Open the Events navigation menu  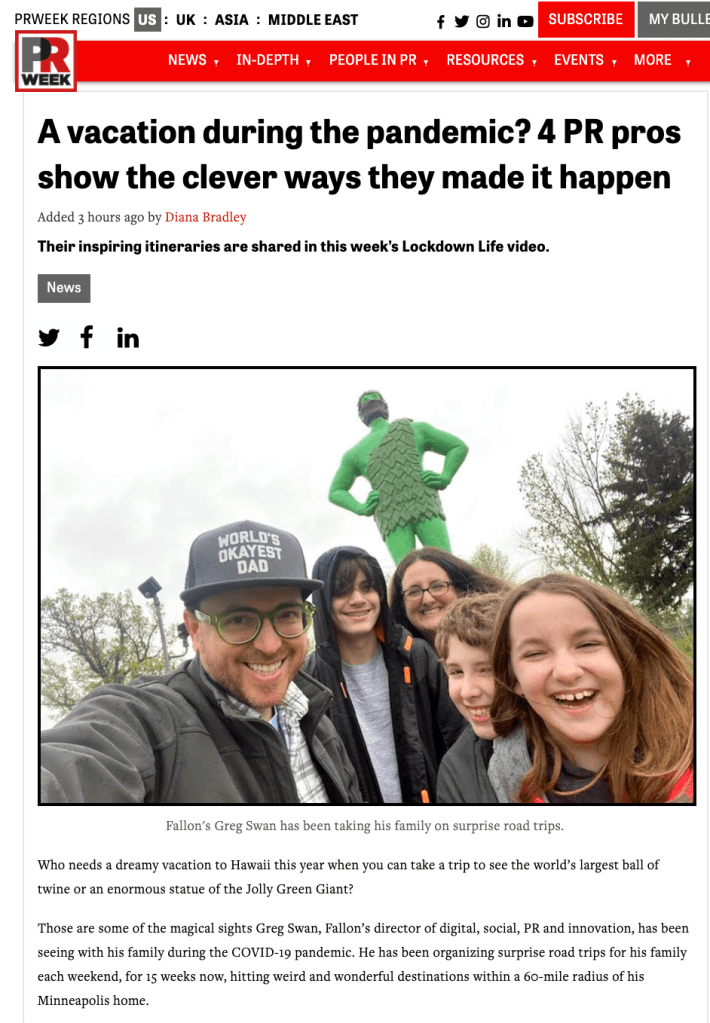tap(585, 60)
